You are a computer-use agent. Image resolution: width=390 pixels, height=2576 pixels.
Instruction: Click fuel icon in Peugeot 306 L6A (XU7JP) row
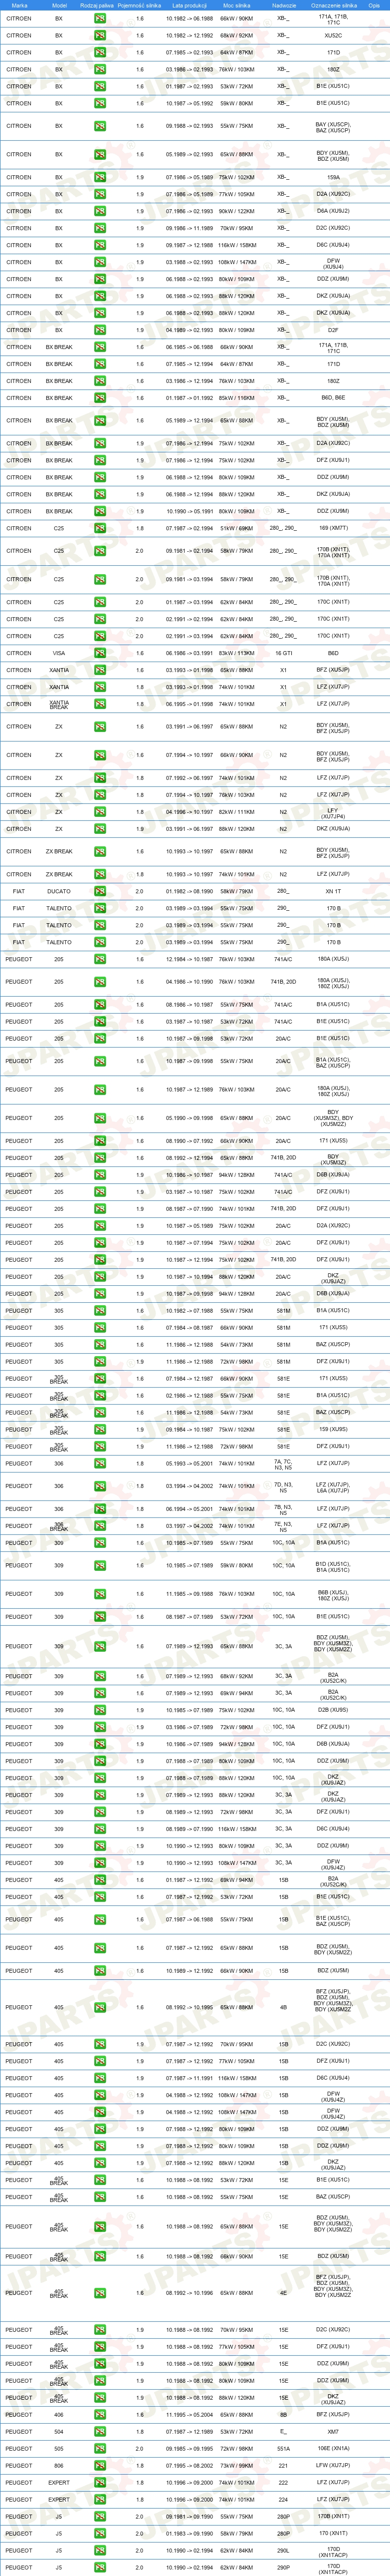pyautogui.click(x=100, y=1486)
